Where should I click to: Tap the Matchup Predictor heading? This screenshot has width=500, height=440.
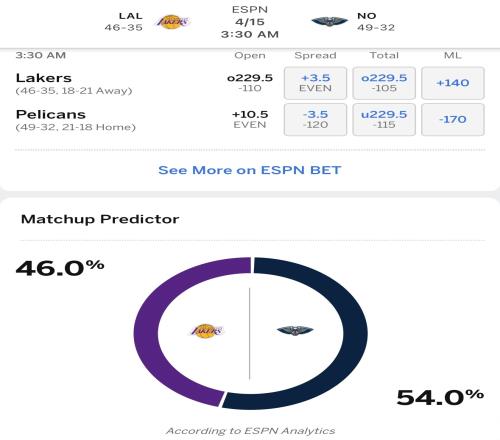click(100, 219)
